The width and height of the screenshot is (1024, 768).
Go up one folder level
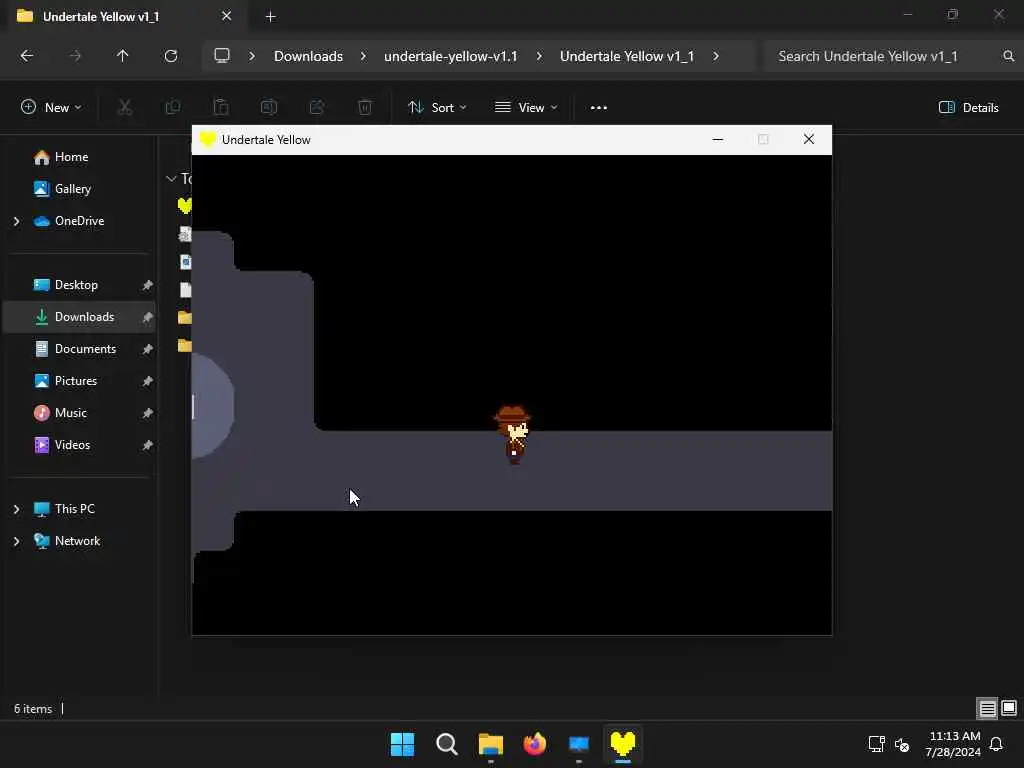point(123,56)
